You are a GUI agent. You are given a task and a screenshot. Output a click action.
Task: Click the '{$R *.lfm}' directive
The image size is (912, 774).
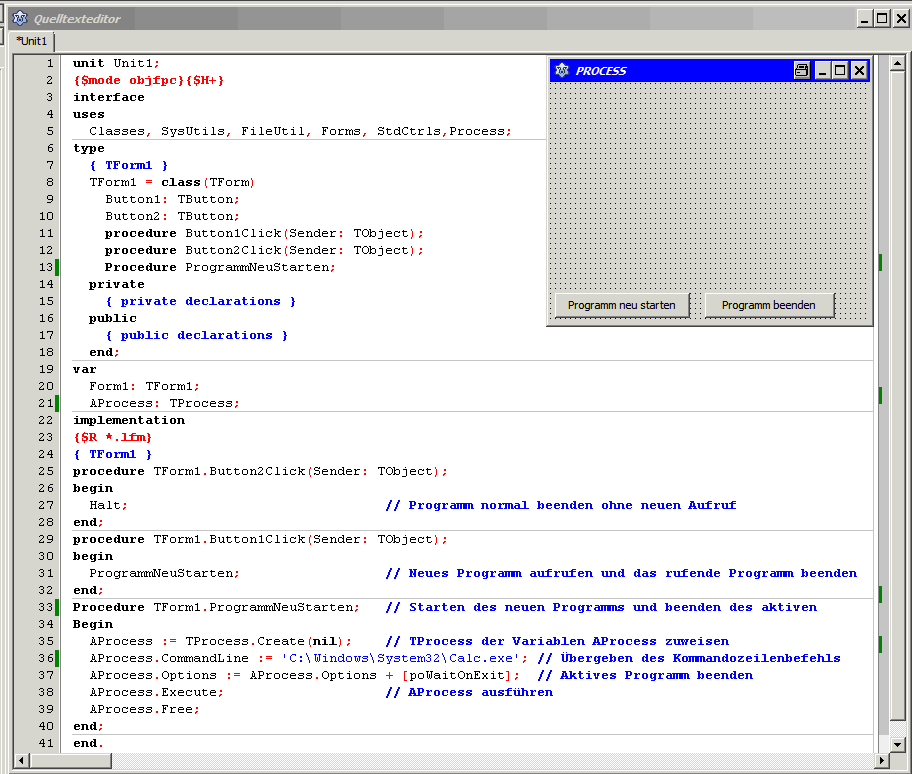112,437
